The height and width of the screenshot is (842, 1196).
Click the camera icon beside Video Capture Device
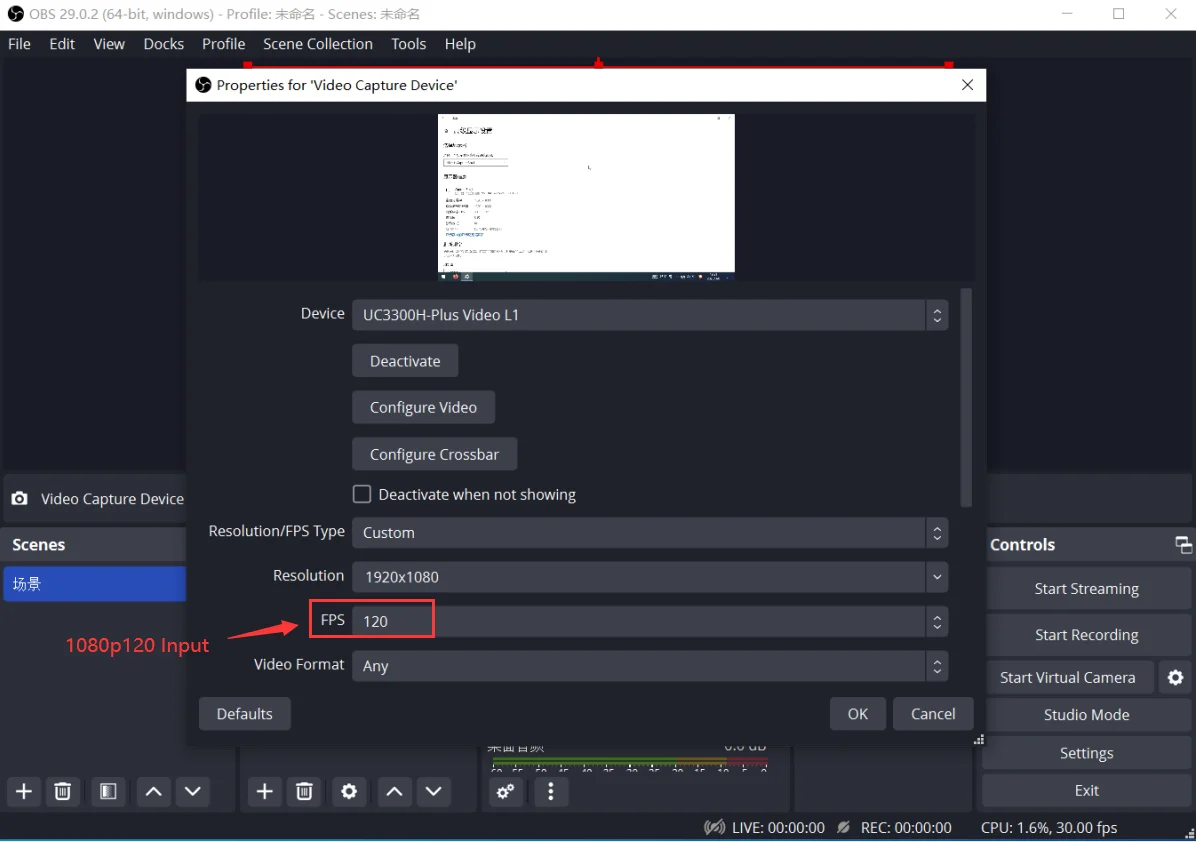tap(20, 498)
